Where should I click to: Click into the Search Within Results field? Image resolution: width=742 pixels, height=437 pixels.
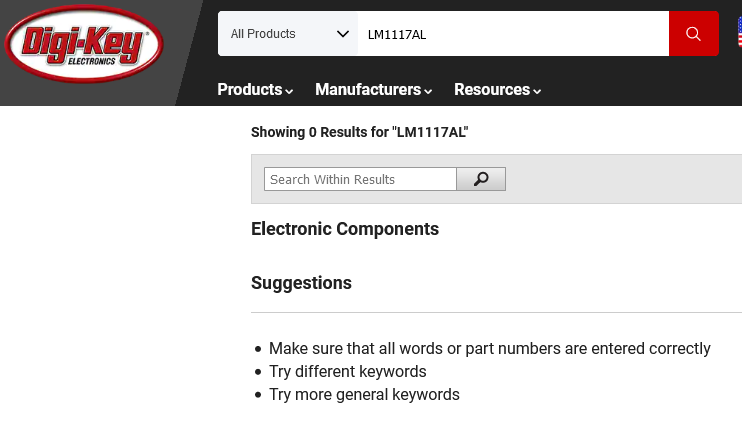pos(360,179)
